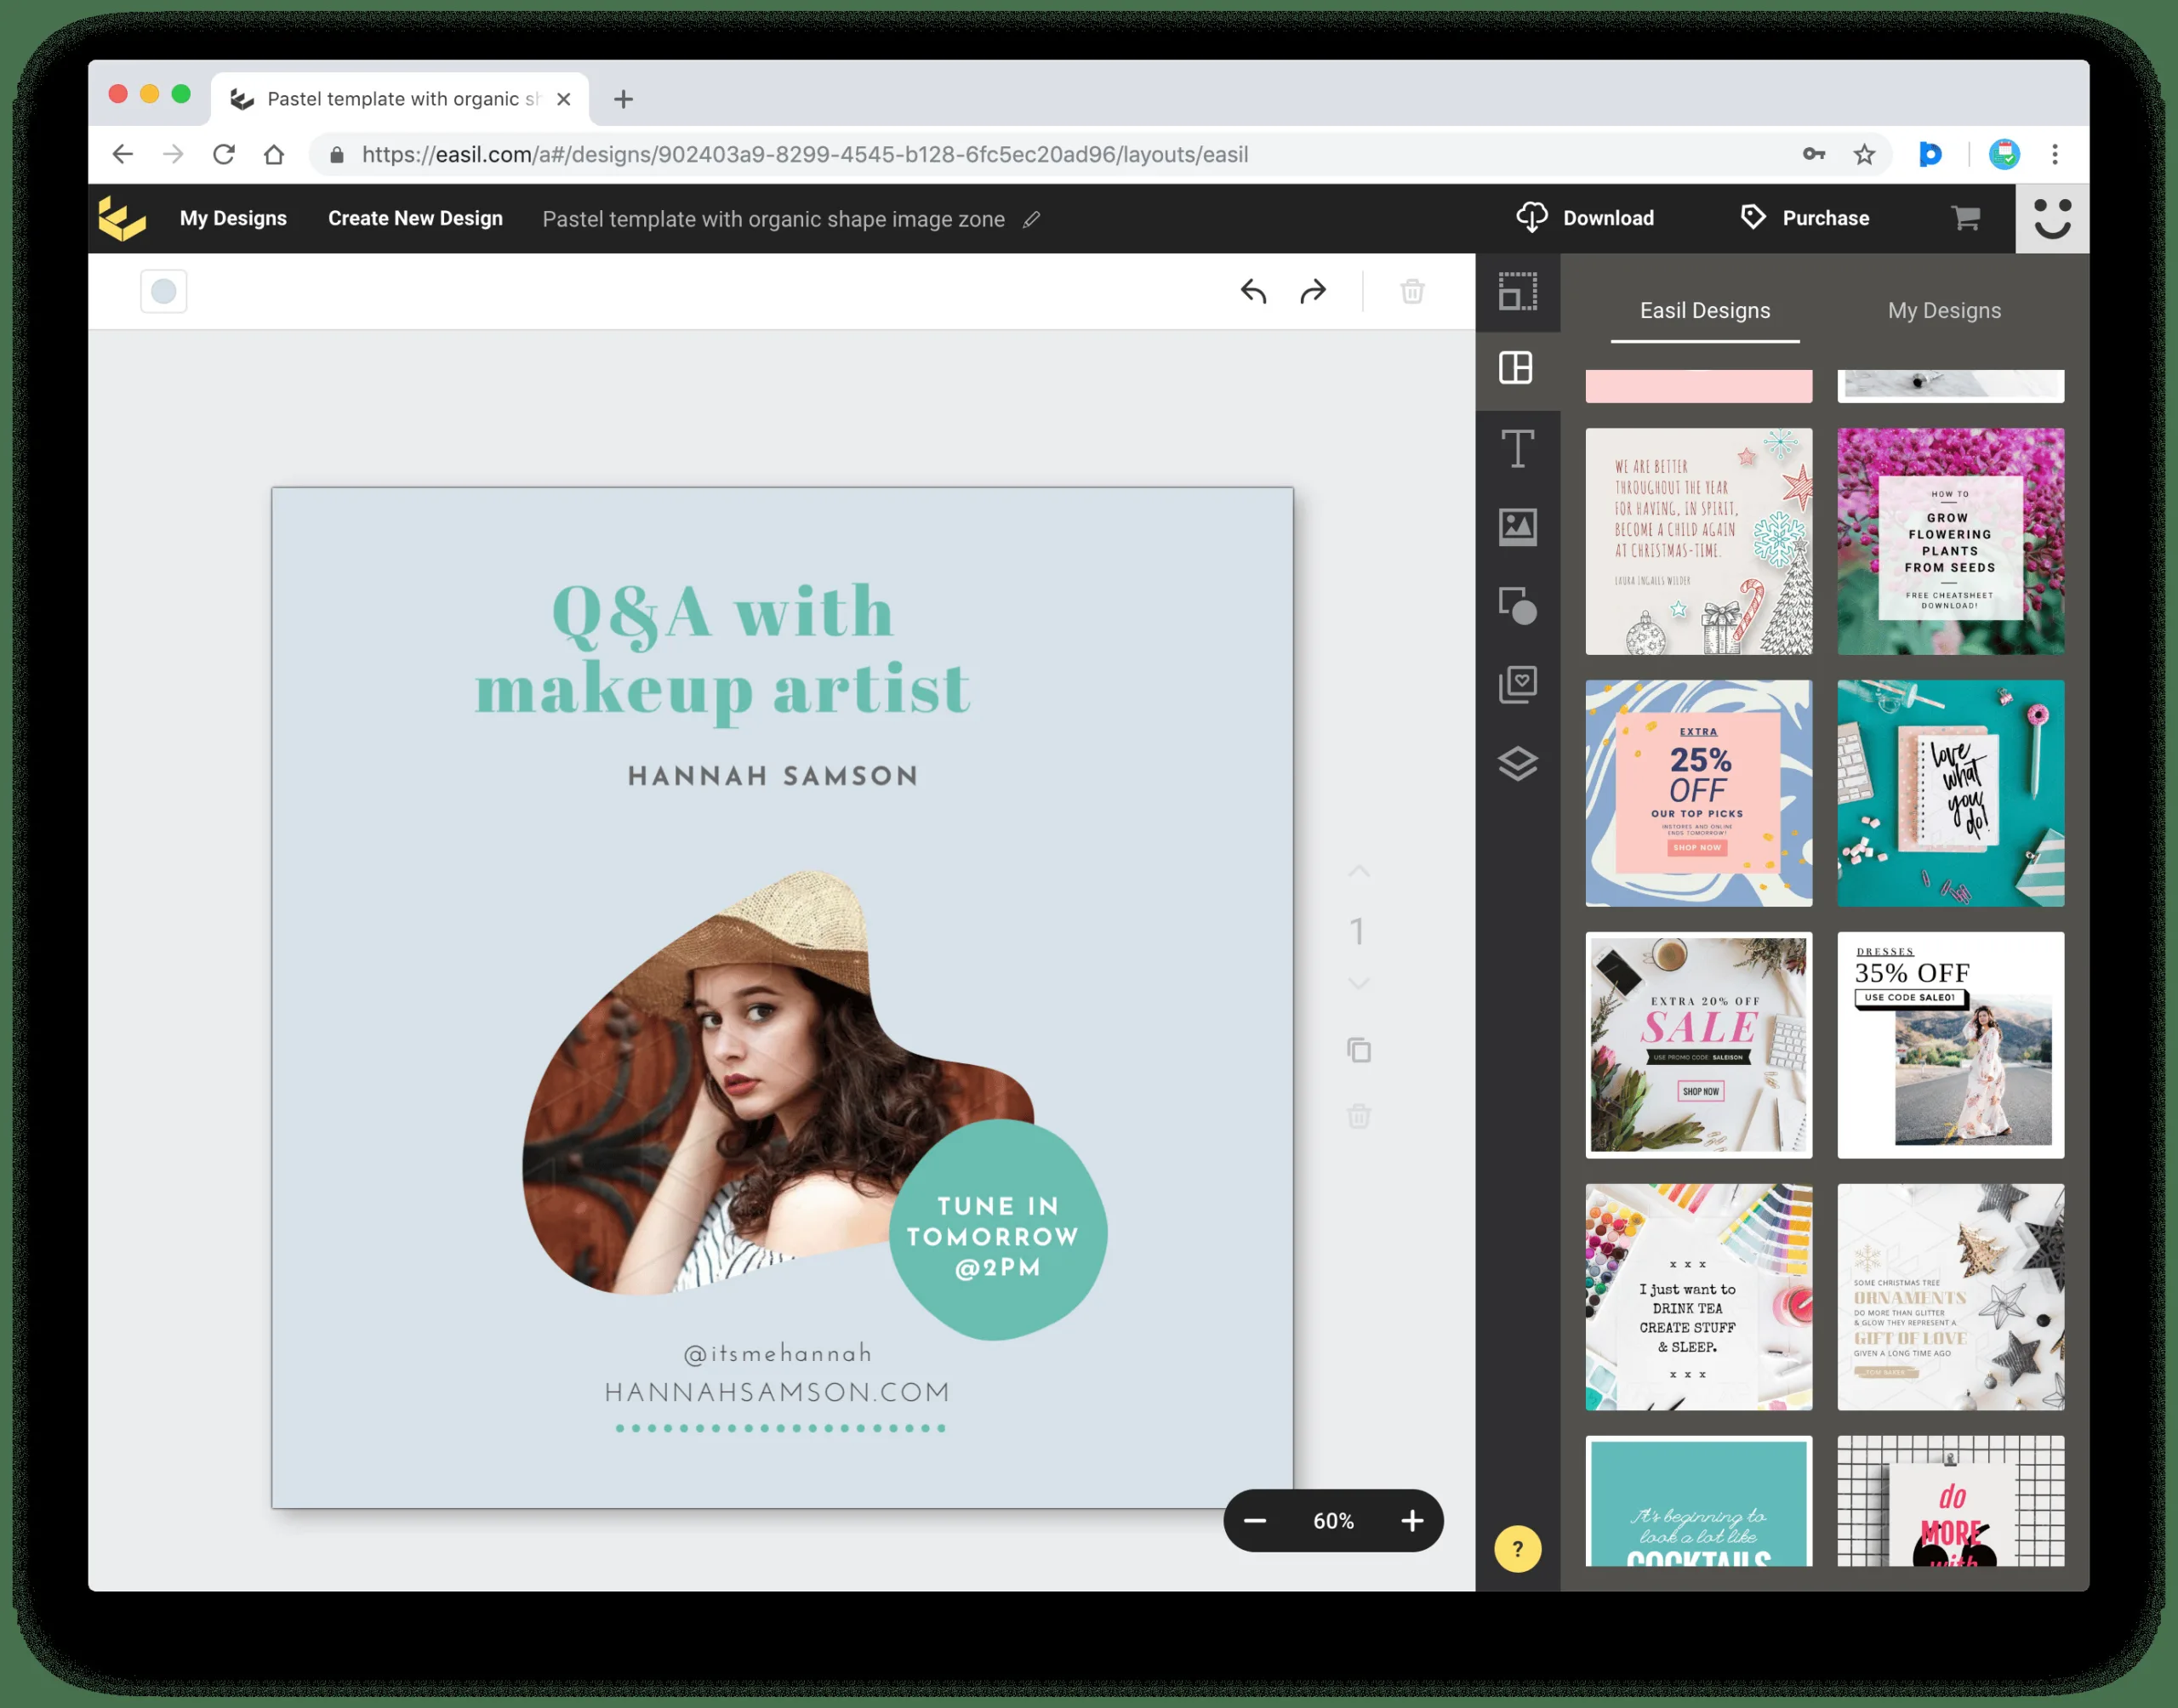
Task: Open the Images panel icon
Action: click(1517, 527)
